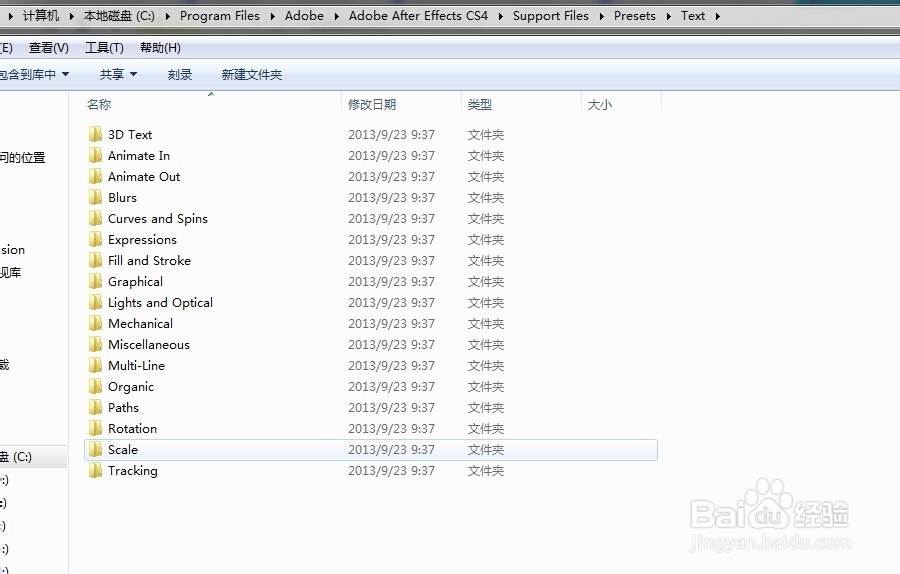Click the Blurs folder icon
Viewport: 900px width, 574px height.
point(95,197)
